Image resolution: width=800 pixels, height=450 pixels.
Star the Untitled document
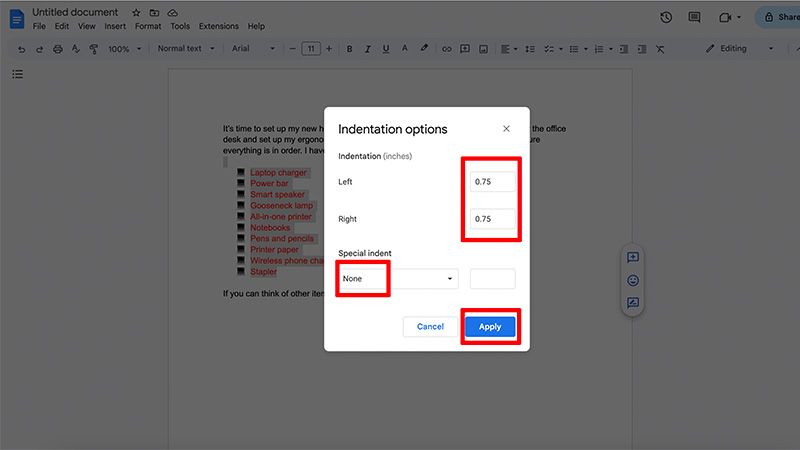pos(136,13)
